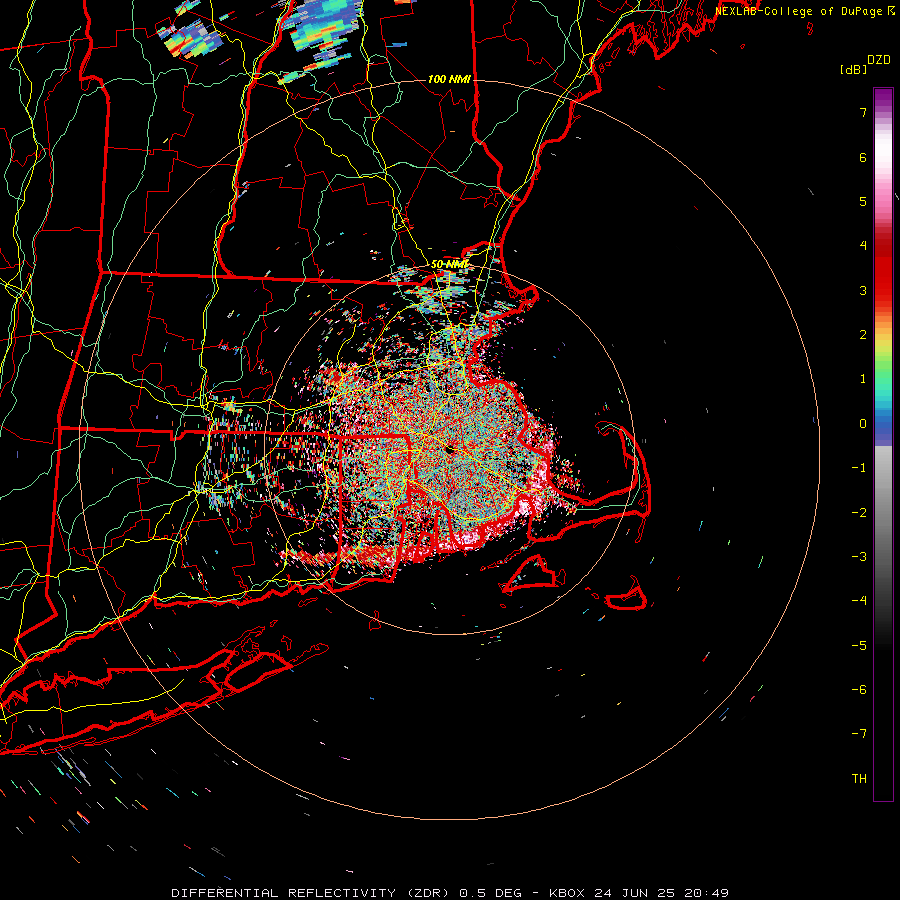Click the 1 value on the scale
The height and width of the screenshot is (900, 900).
tap(863, 379)
